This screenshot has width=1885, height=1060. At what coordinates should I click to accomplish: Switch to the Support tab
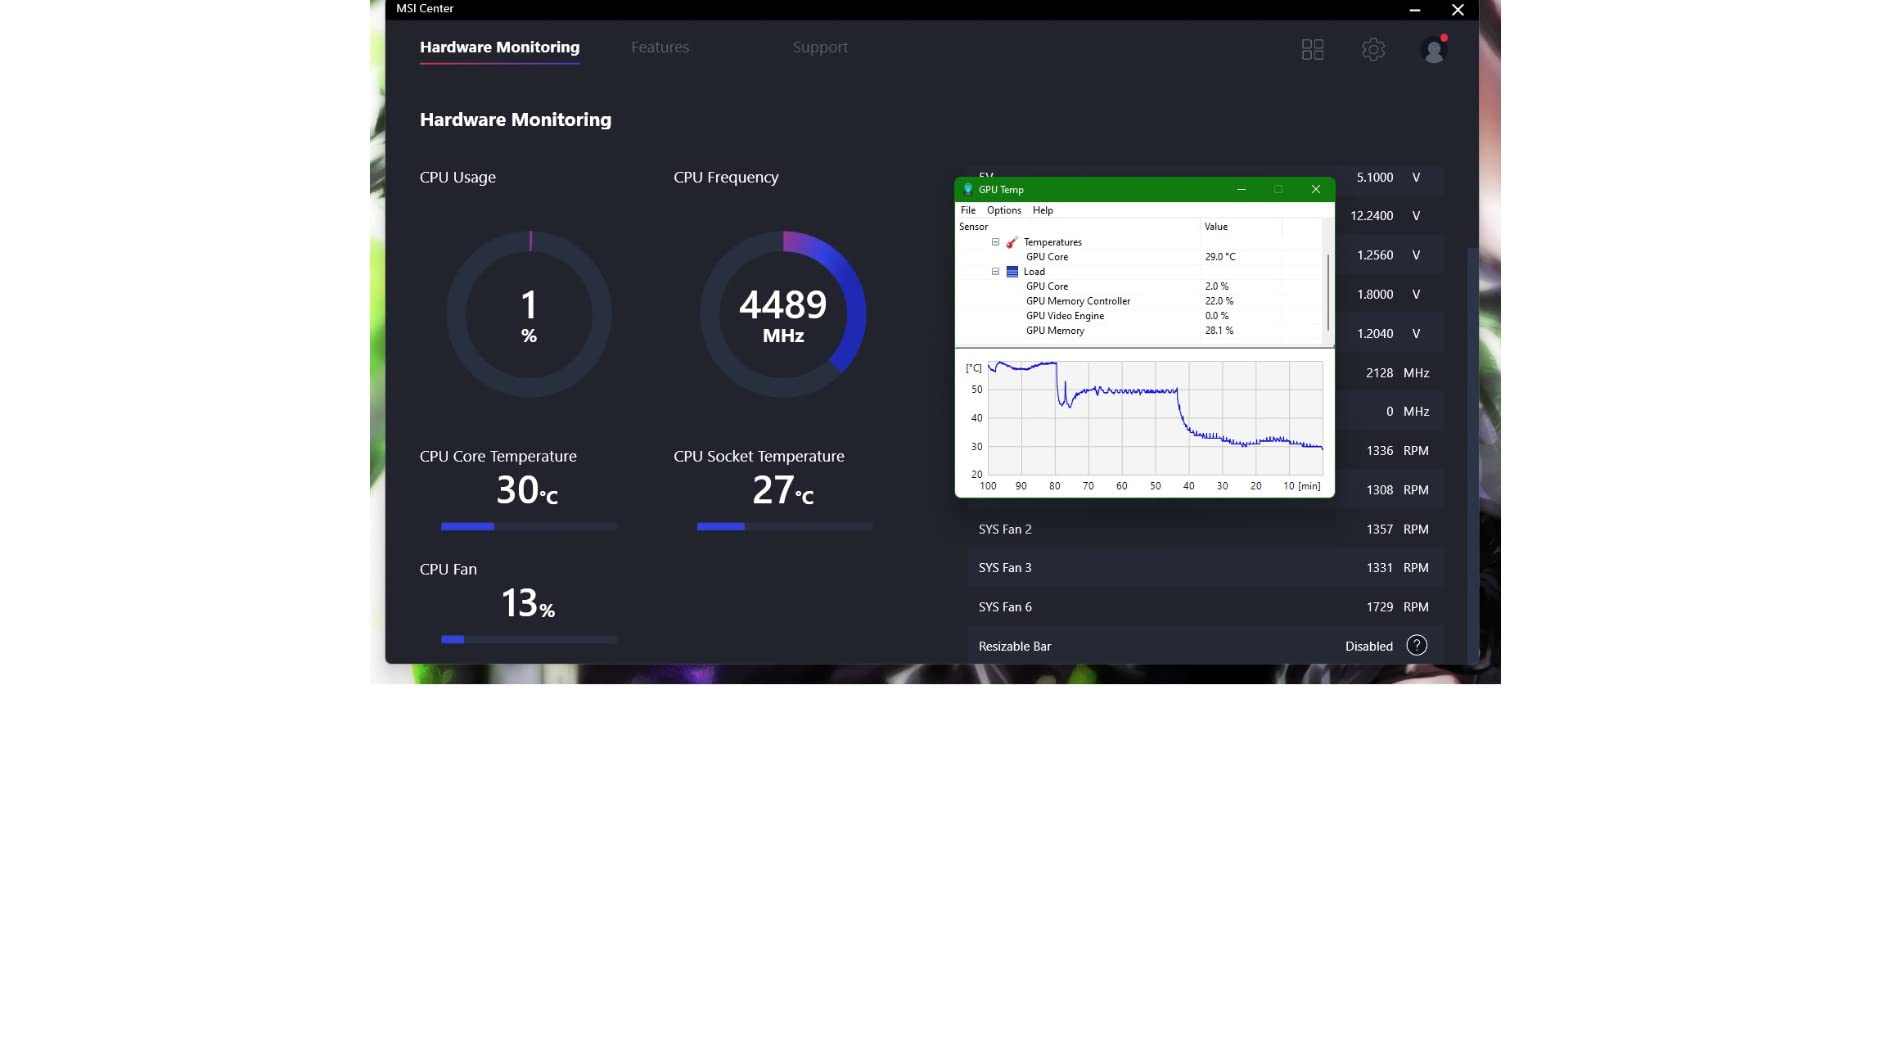coord(820,47)
